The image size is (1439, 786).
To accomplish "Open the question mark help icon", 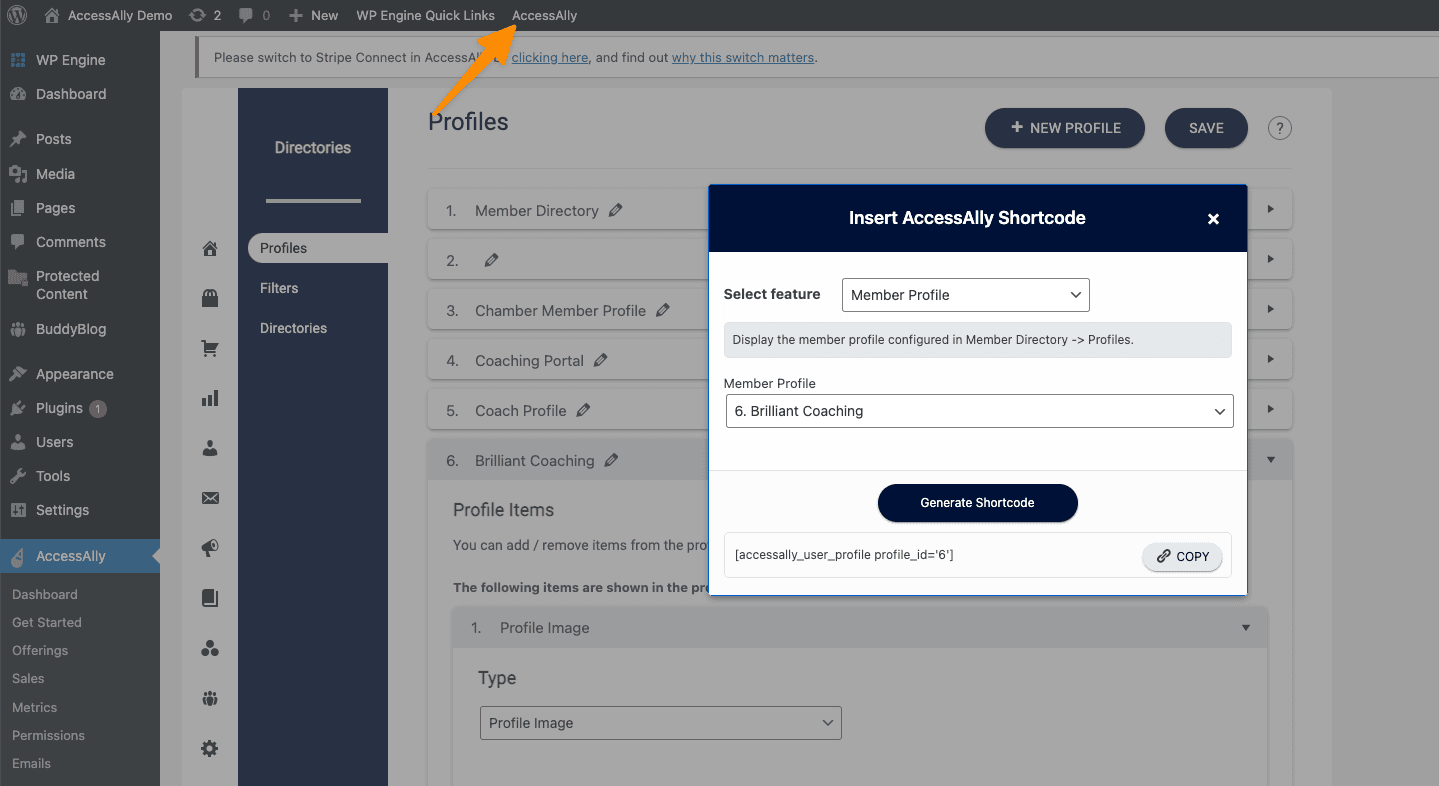I will [1280, 128].
